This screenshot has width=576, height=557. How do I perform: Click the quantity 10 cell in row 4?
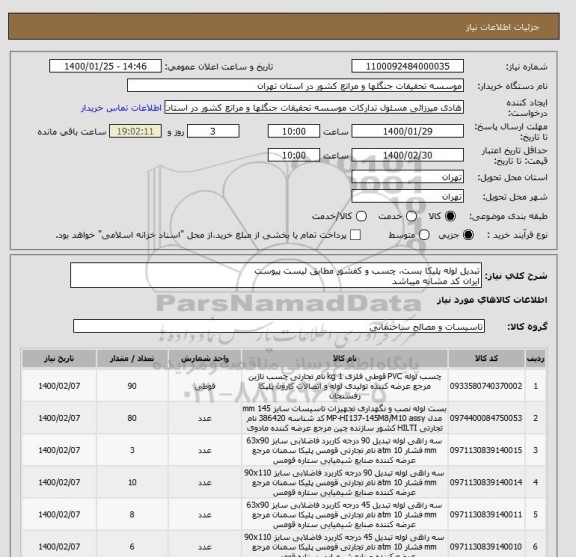pos(132,482)
